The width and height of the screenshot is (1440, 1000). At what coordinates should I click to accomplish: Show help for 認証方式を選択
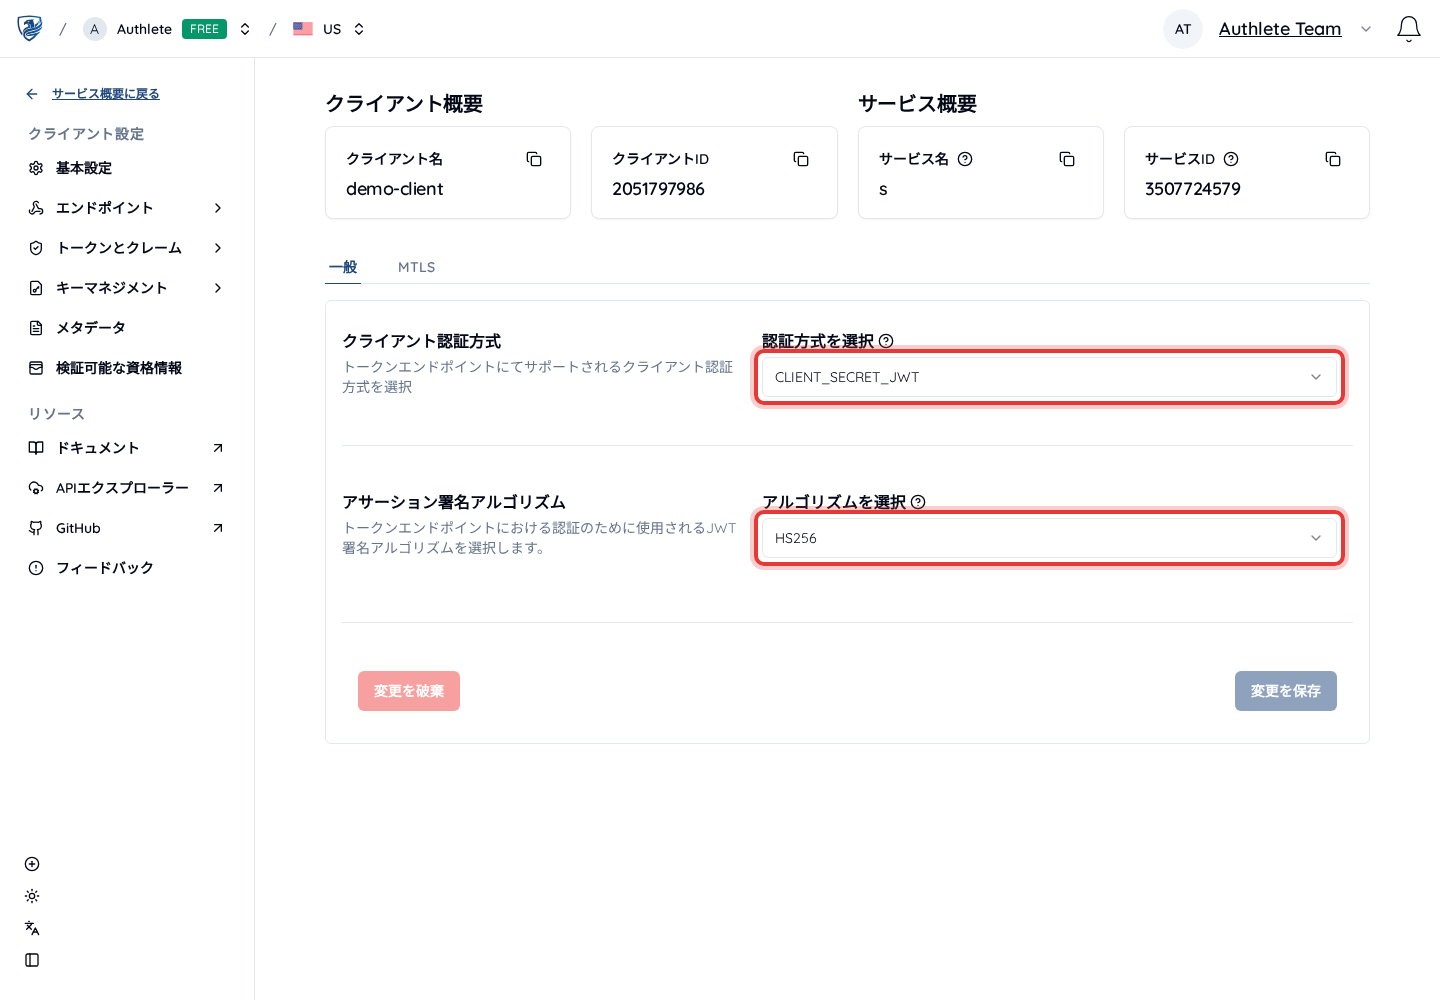click(886, 341)
